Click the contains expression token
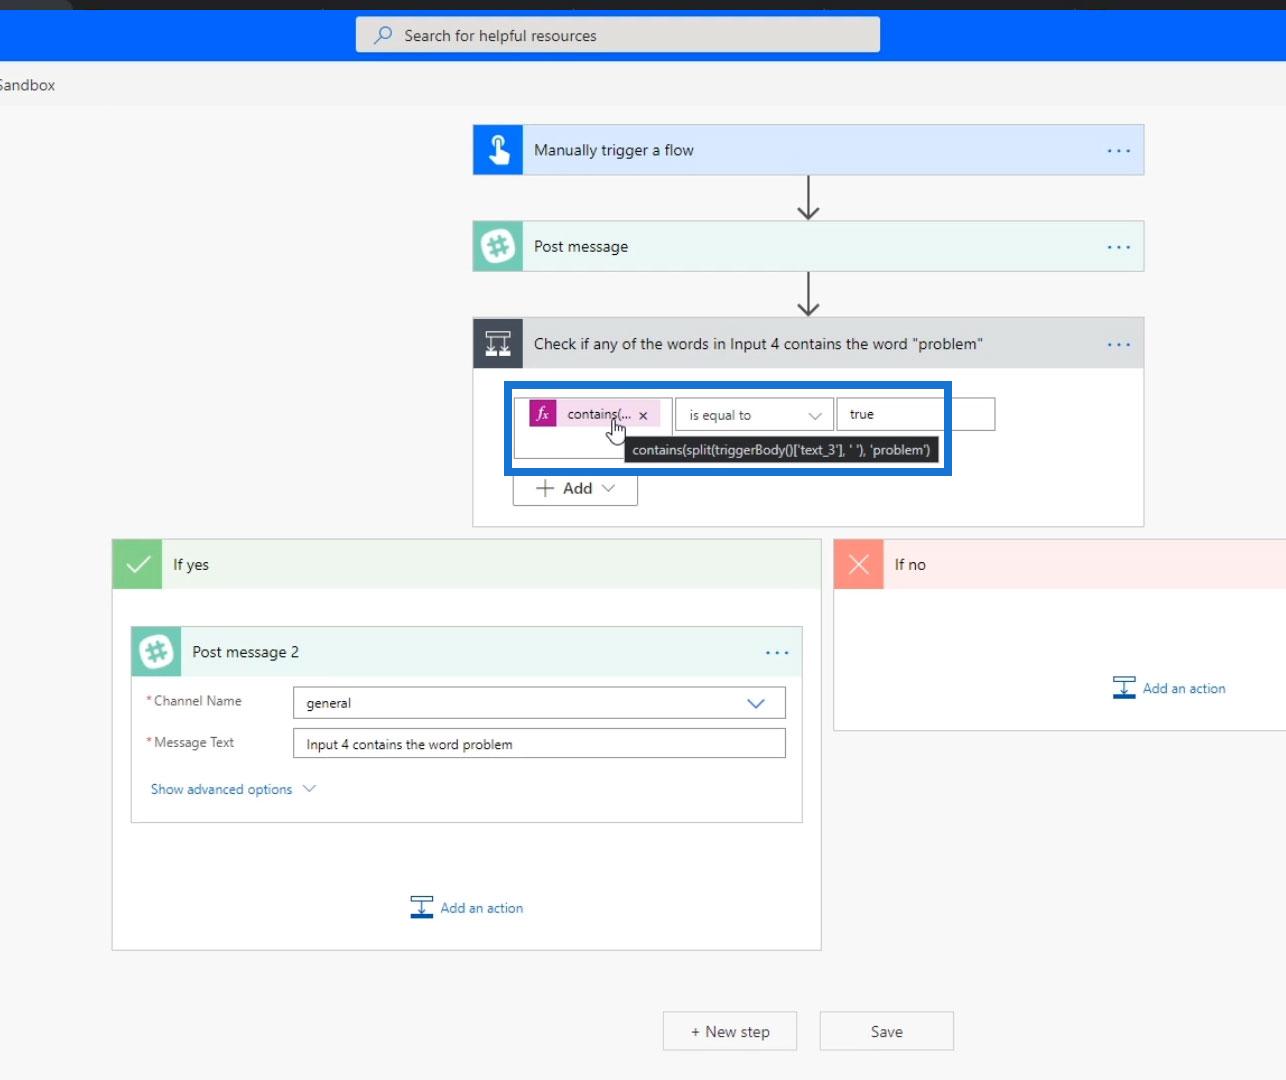The image size is (1286, 1080). [x=597, y=414]
